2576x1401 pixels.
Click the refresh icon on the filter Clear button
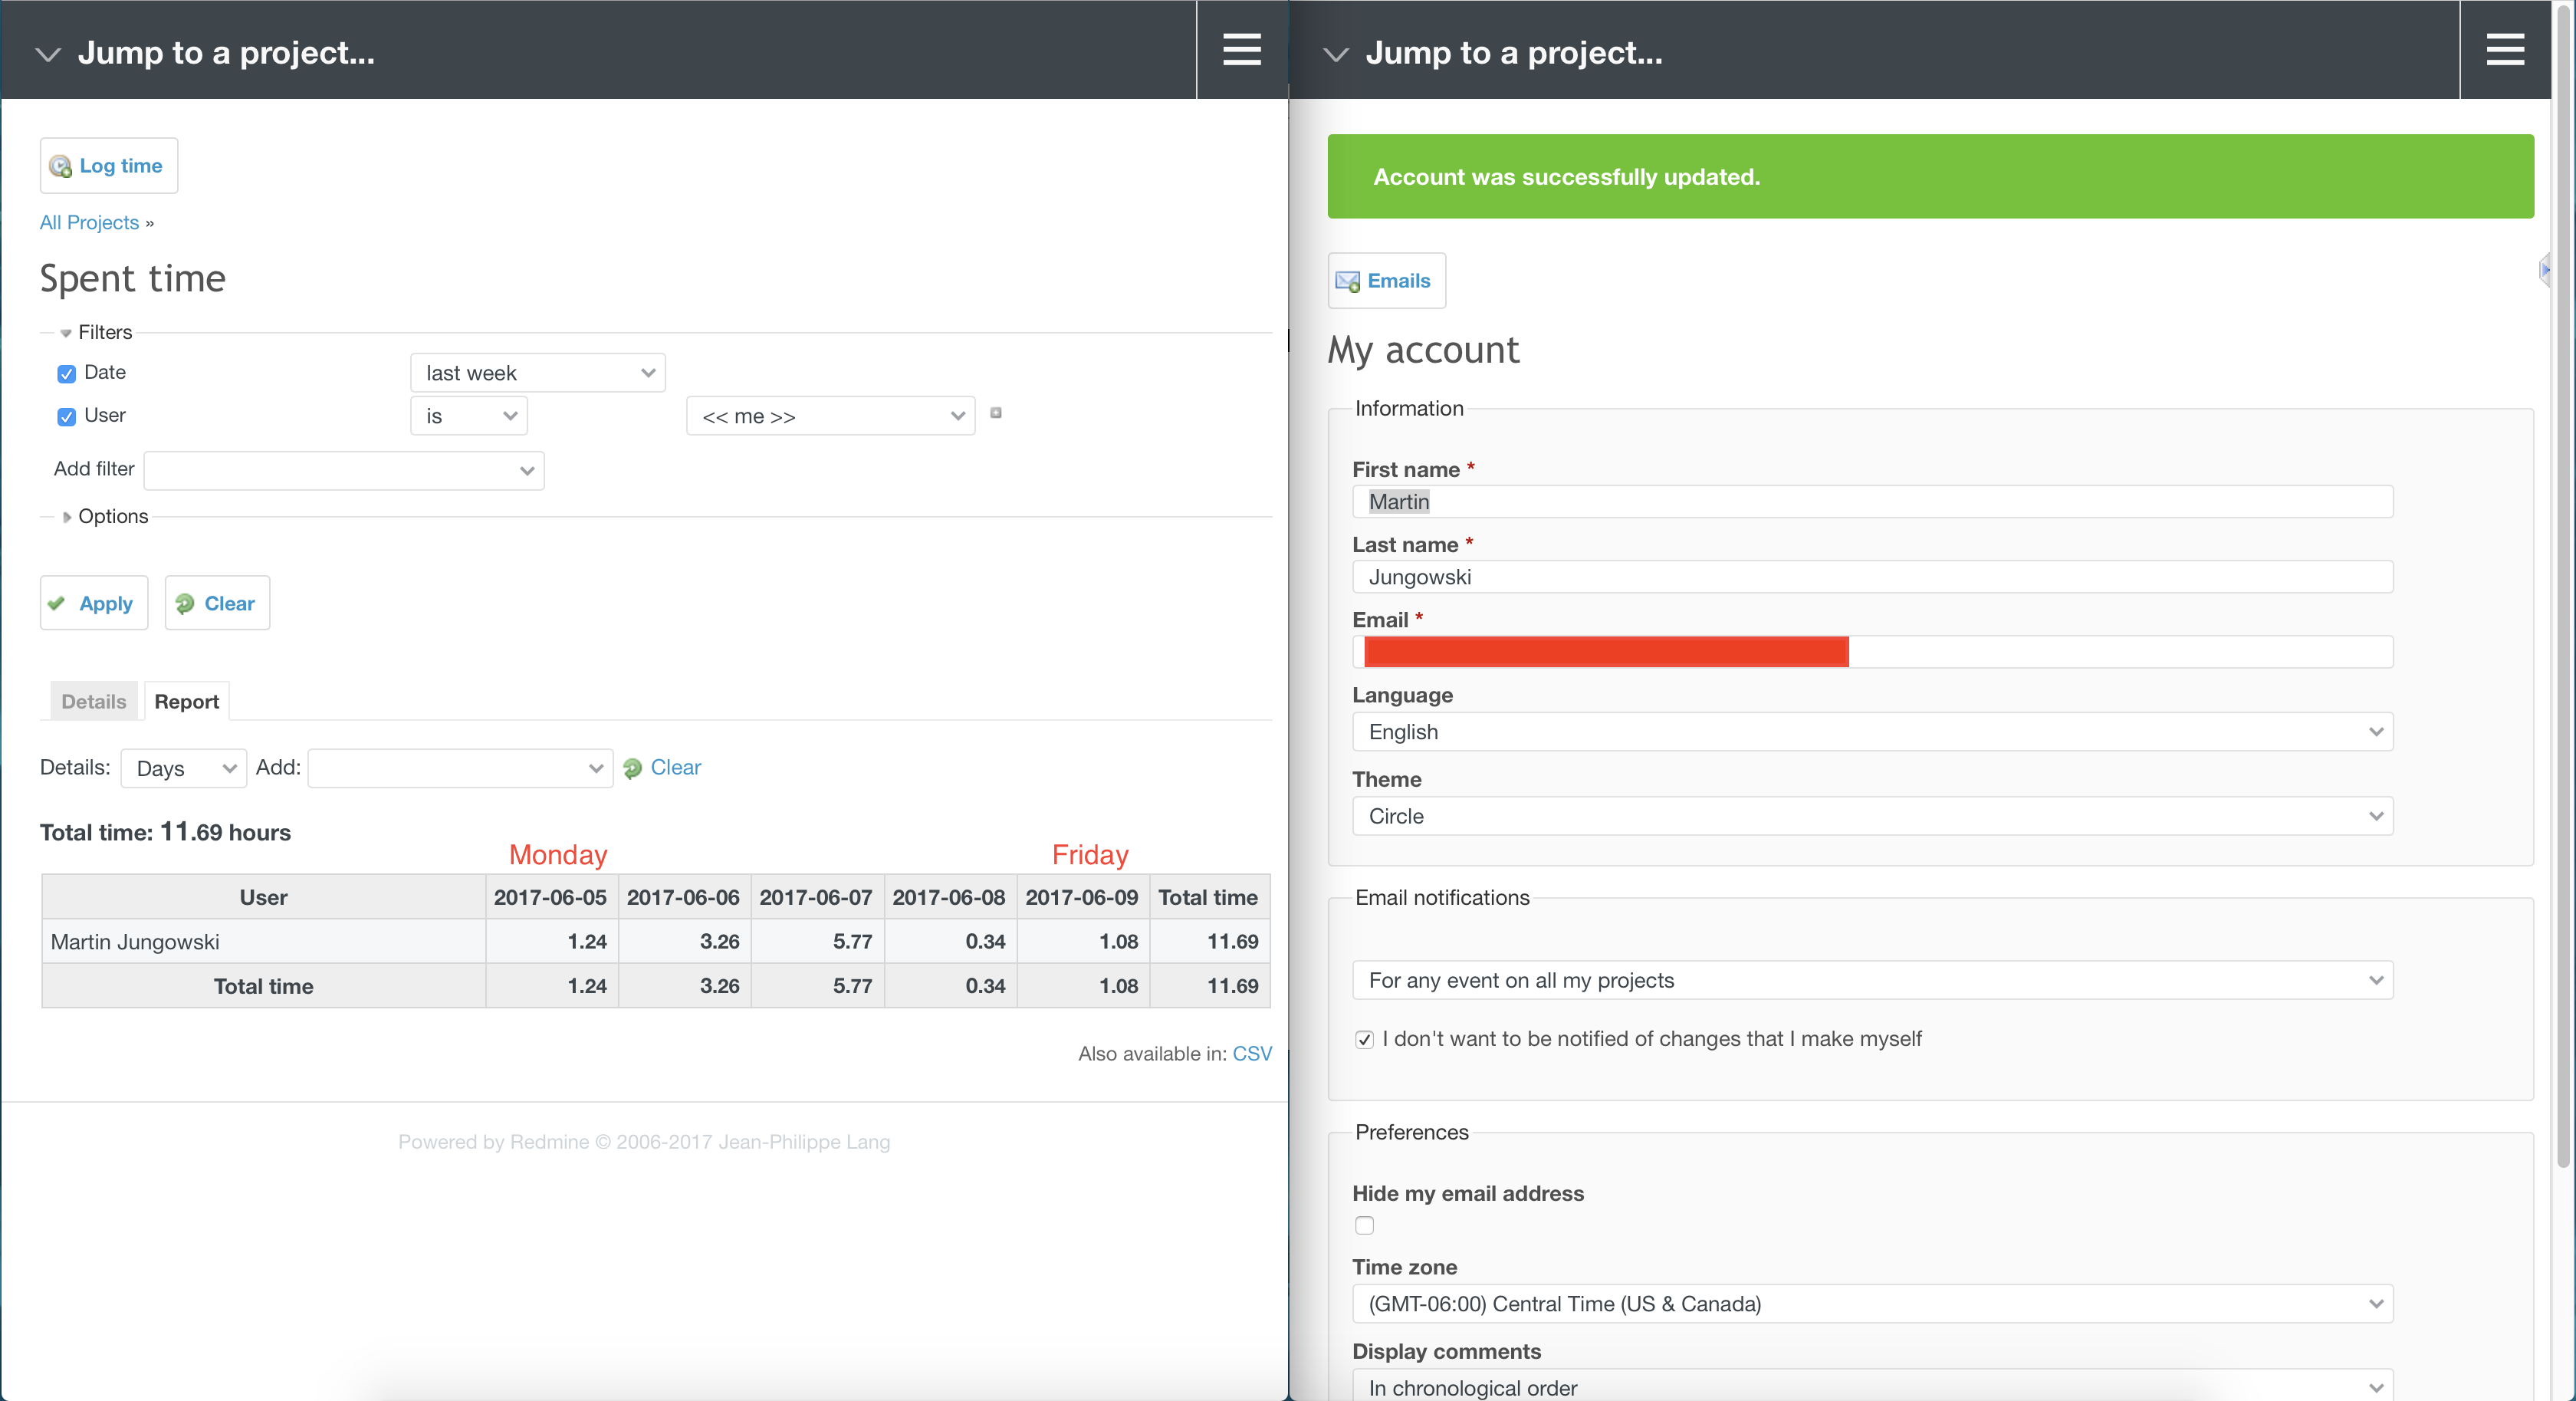coord(185,603)
